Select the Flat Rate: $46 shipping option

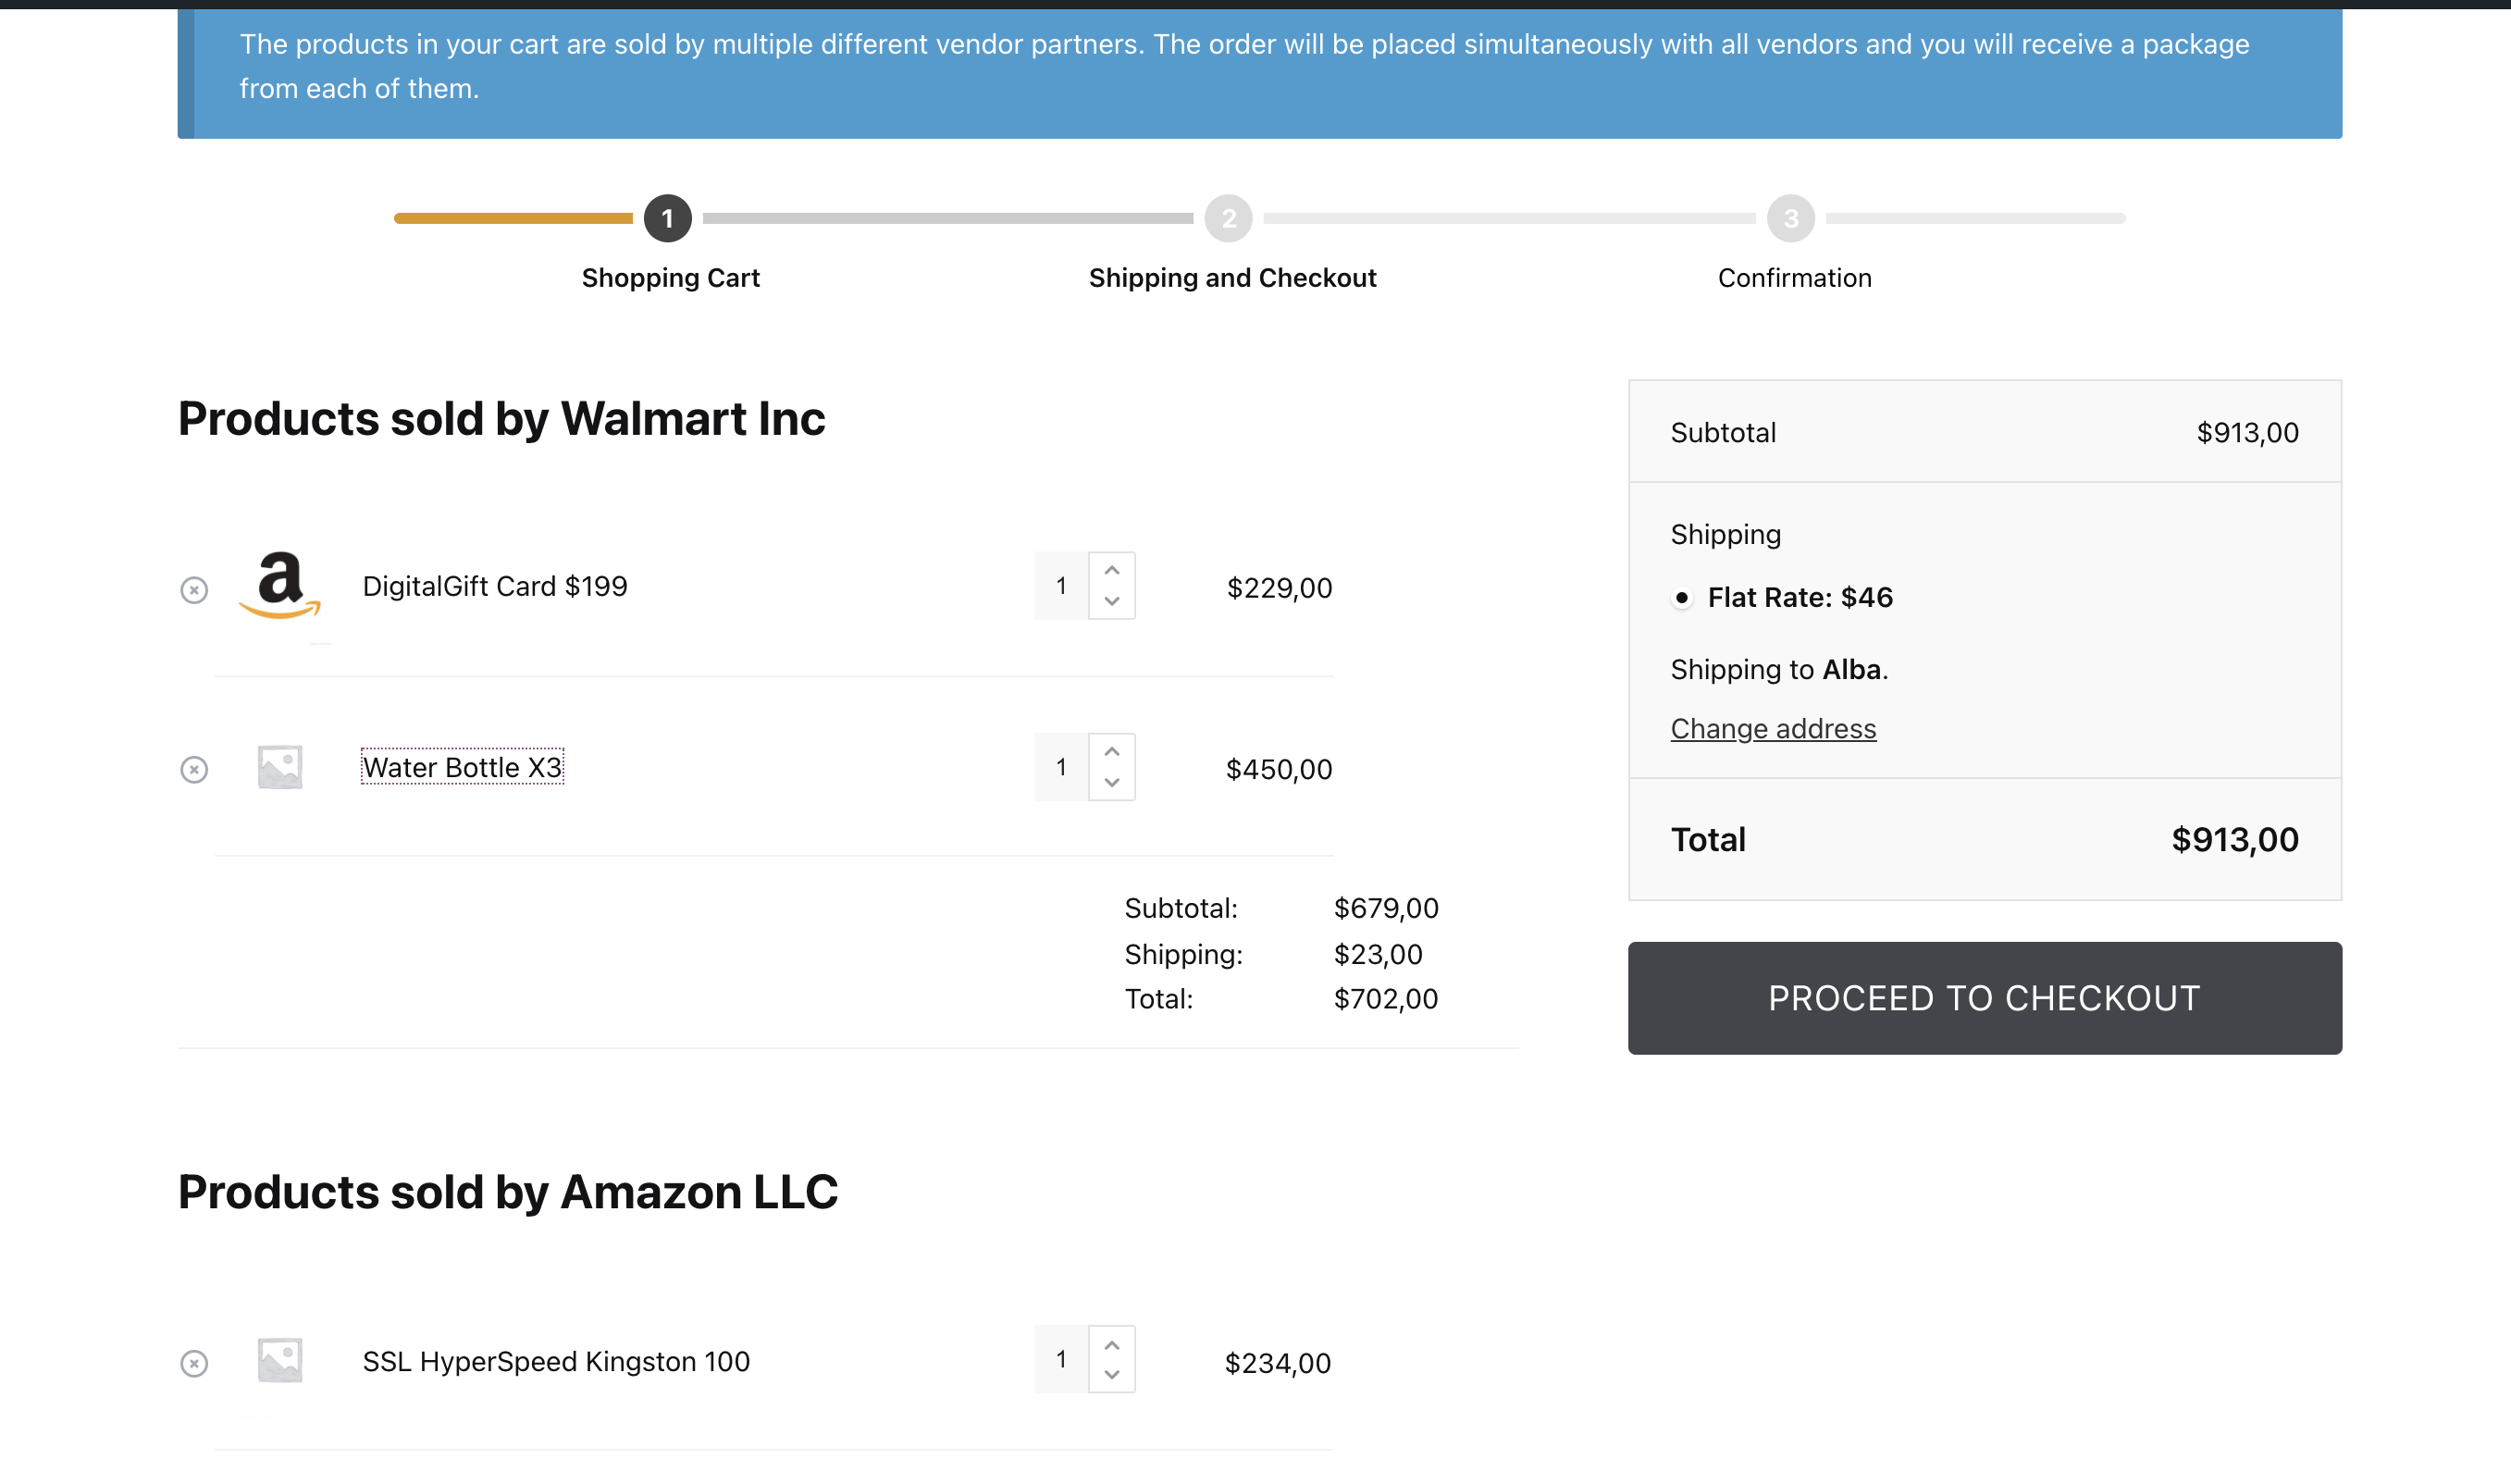pos(1682,598)
